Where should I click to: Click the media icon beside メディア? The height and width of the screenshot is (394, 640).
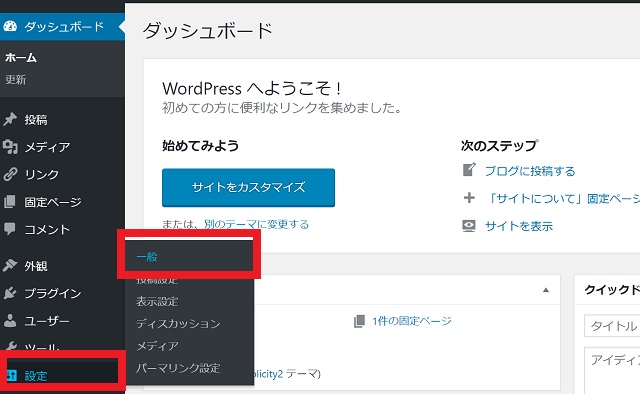10,147
